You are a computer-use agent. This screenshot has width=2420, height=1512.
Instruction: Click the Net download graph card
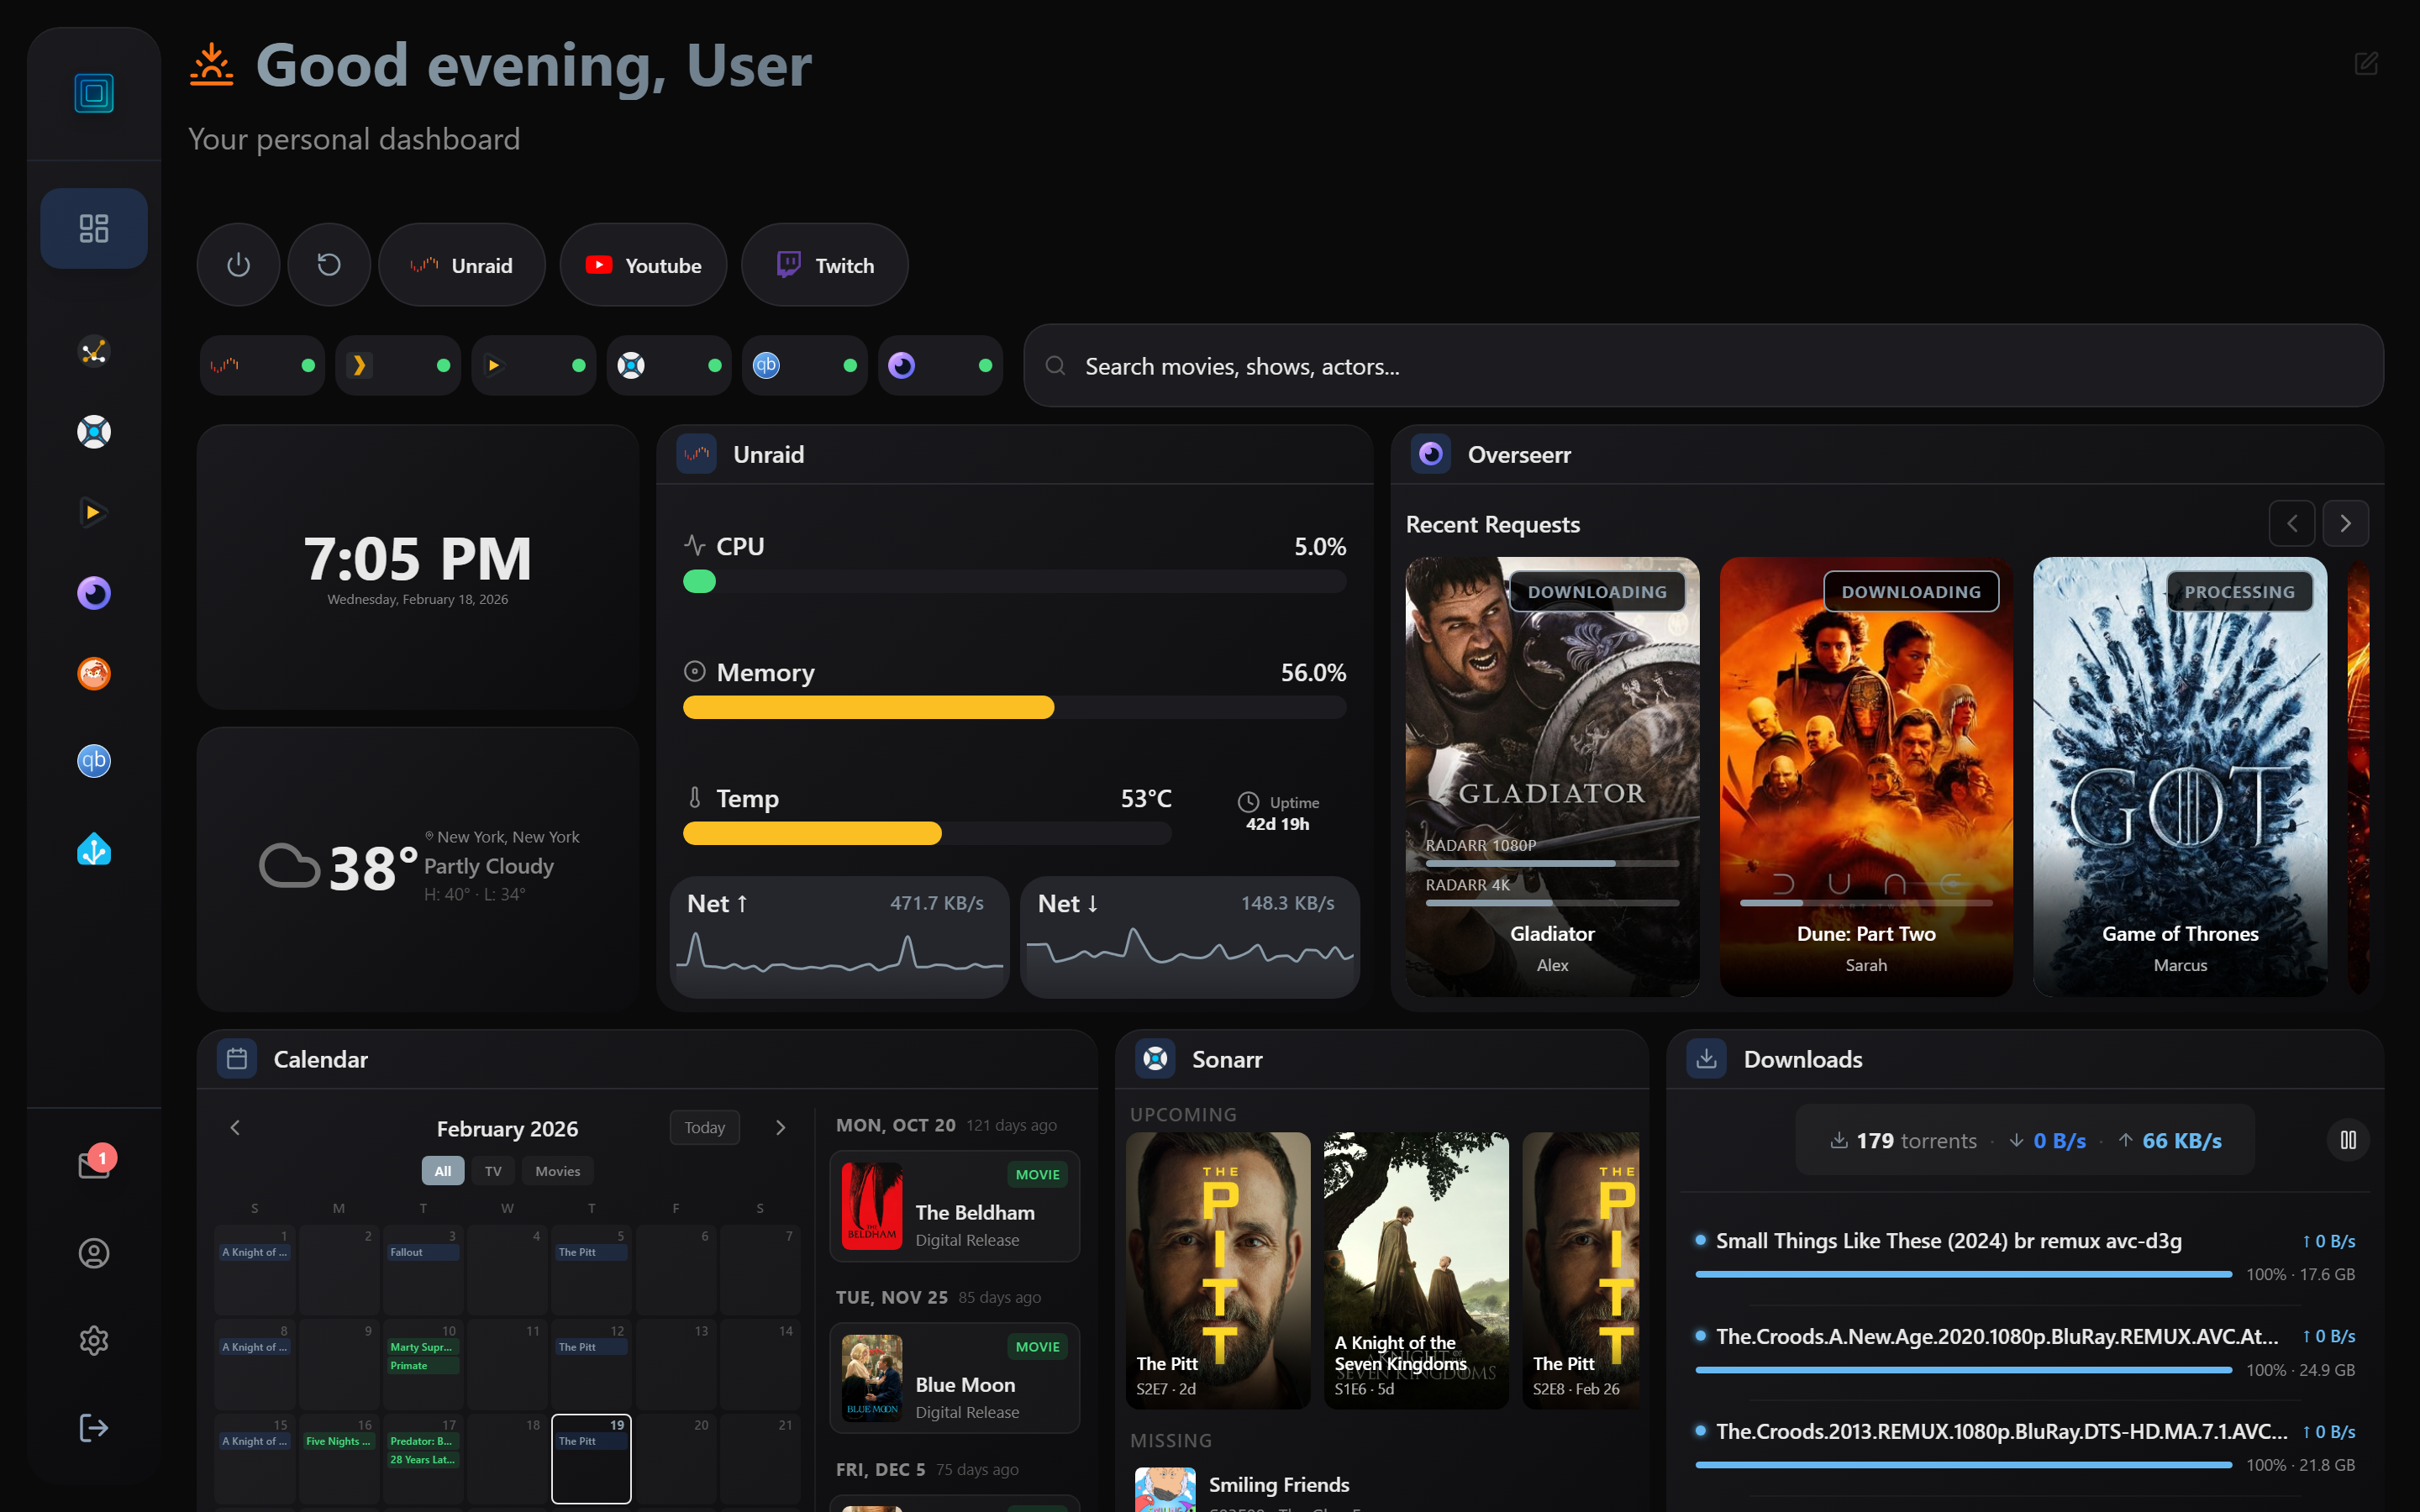click(1190, 937)
